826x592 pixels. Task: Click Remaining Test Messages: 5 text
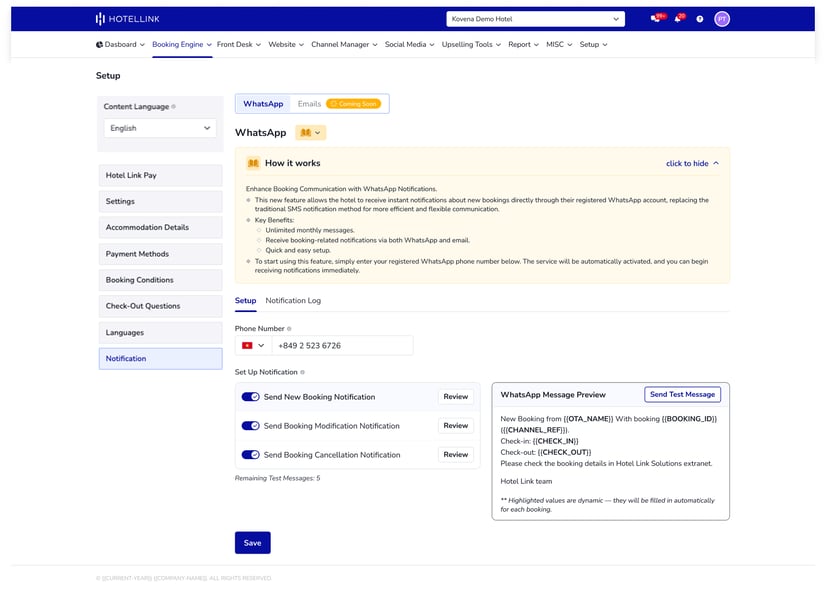[x=278, y=478]
